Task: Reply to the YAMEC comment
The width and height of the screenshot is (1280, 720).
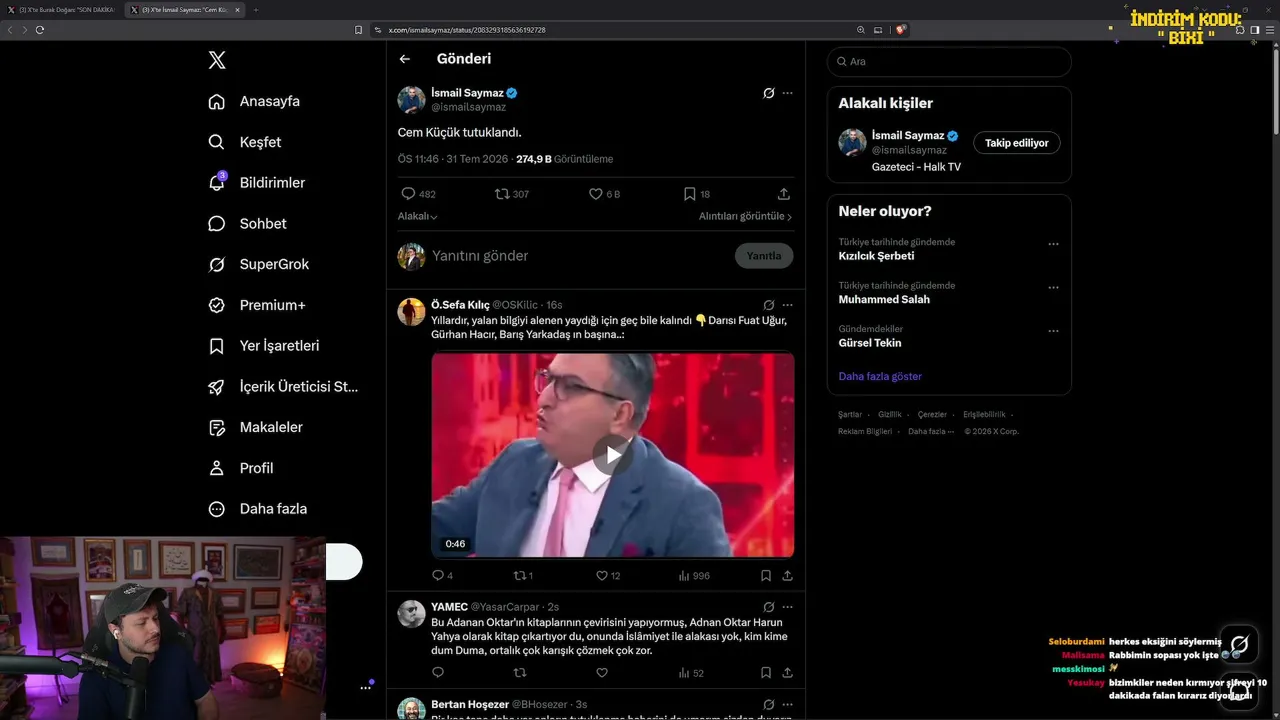Action: [x=437, y=673]
